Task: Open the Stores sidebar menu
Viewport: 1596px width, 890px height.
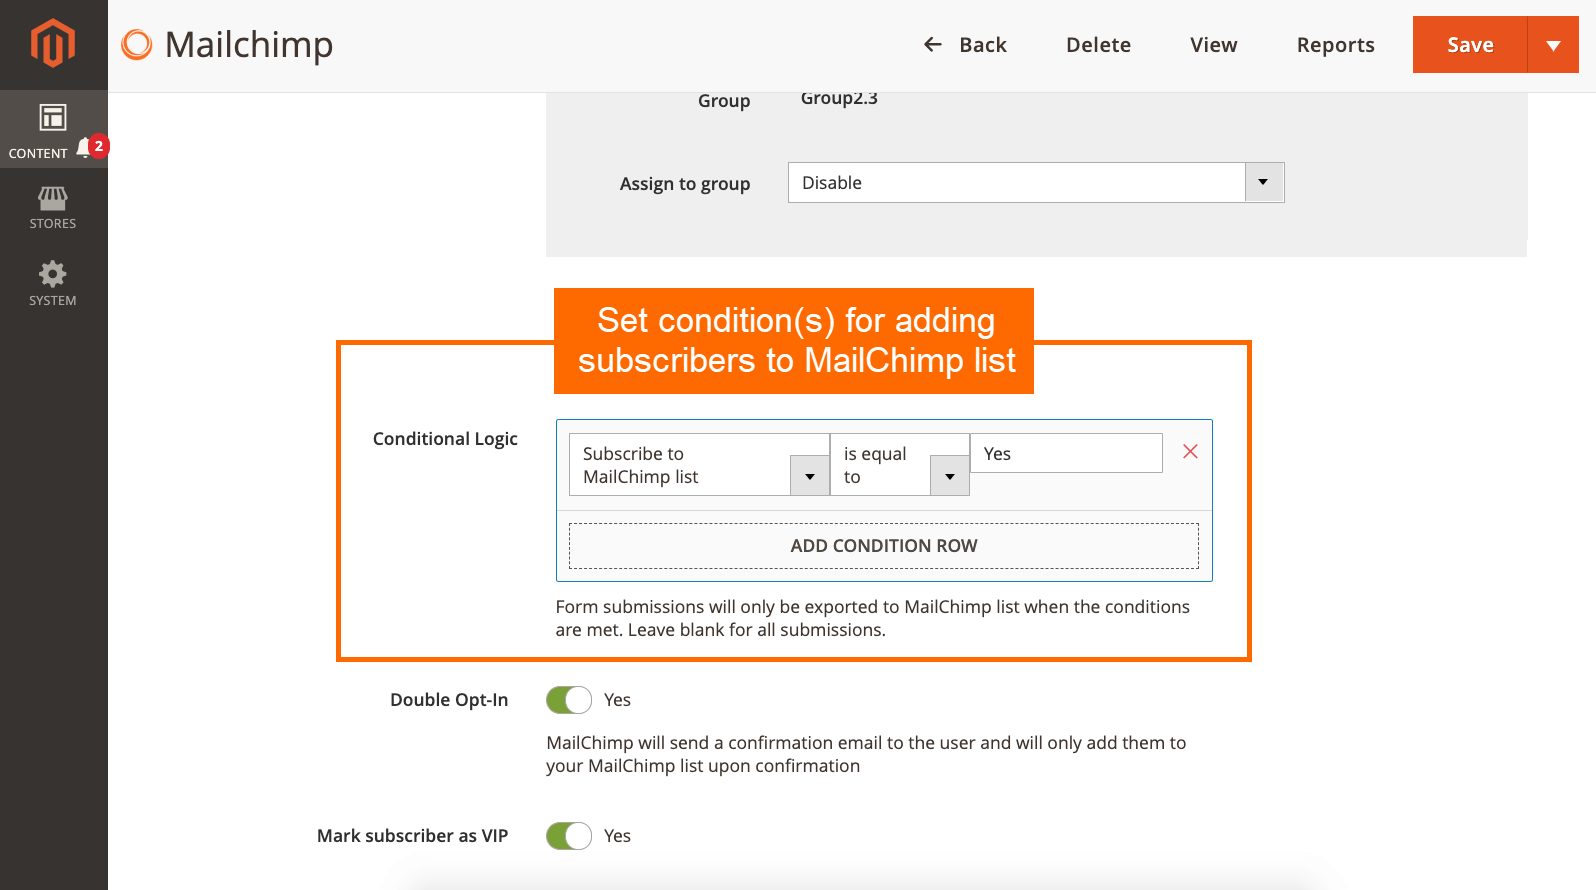Action: (53, 207)
